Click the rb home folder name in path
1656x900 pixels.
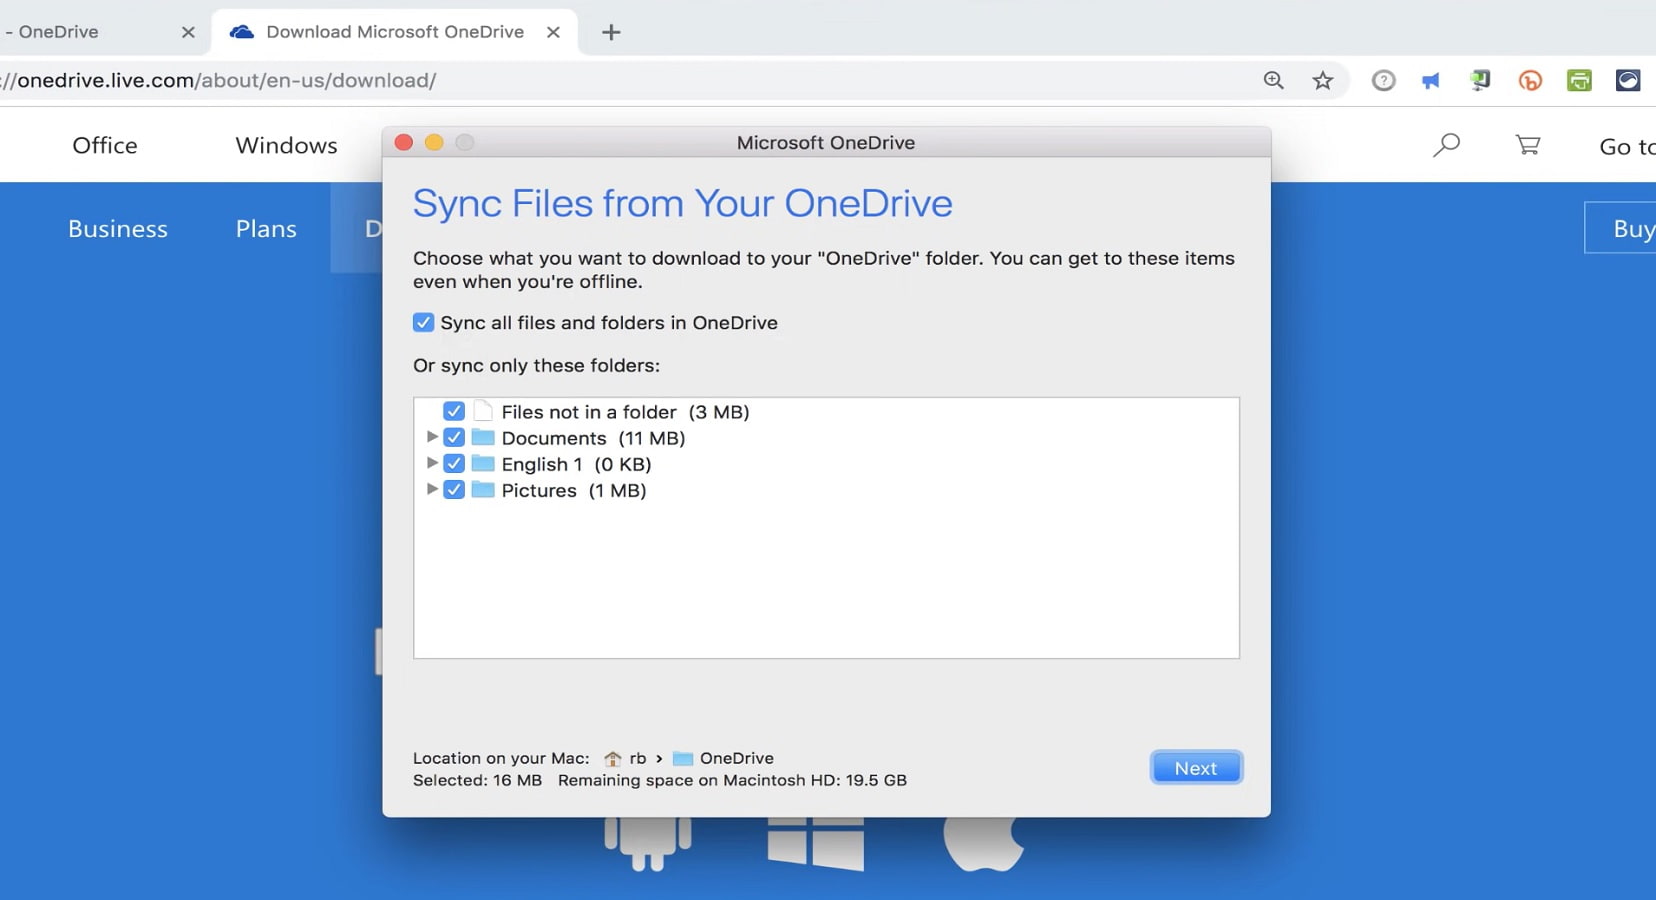(x=638, y=758)
